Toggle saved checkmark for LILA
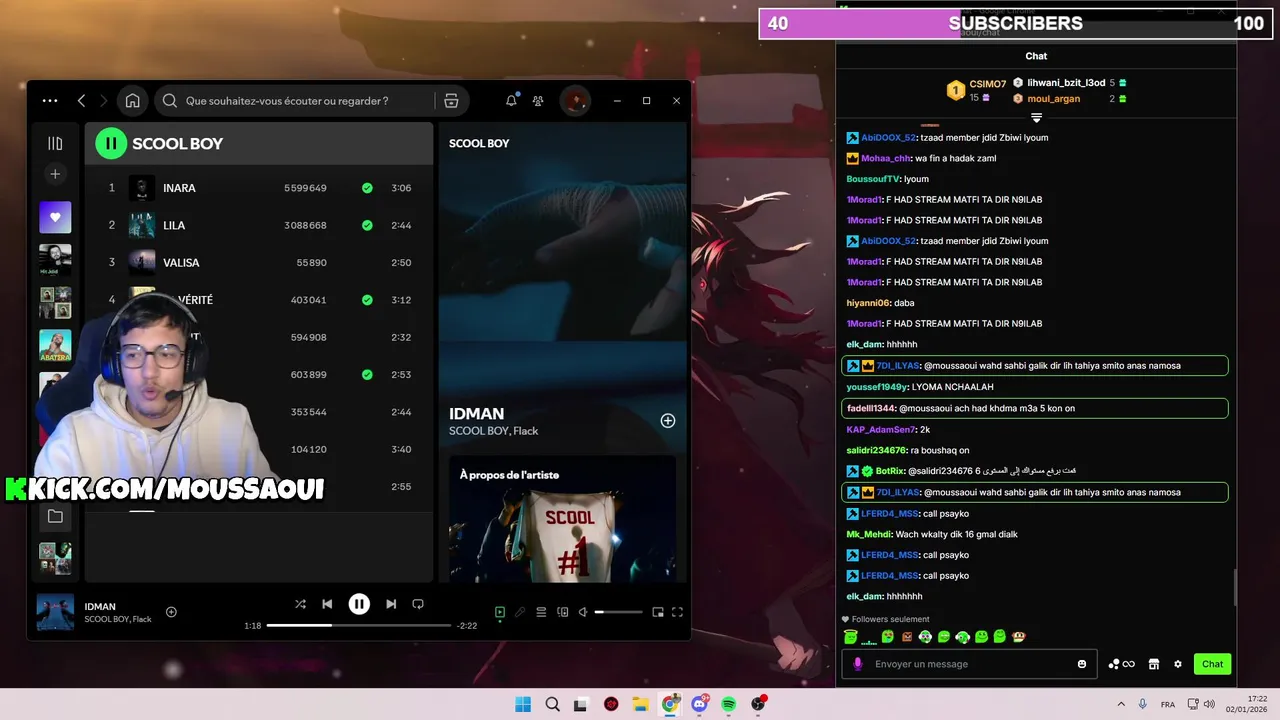Viewport: 1280px width, 720px height. 367,225
